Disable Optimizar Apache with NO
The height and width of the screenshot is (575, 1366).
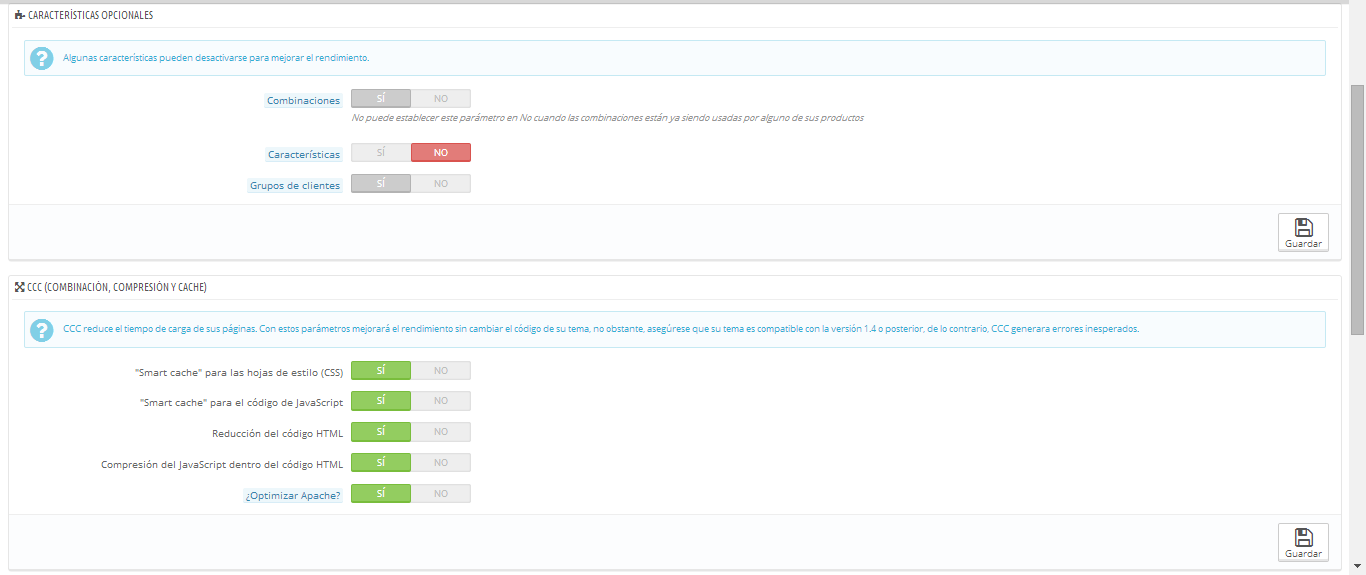(441, 494)
